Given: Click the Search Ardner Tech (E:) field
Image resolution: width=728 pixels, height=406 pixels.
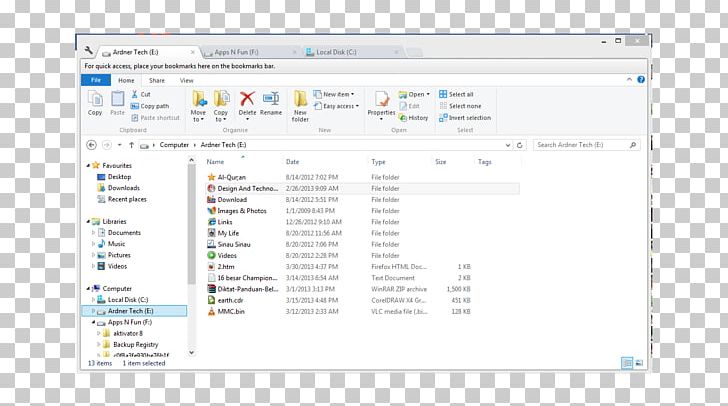Looking at the screenshot, I should point(580,145).
